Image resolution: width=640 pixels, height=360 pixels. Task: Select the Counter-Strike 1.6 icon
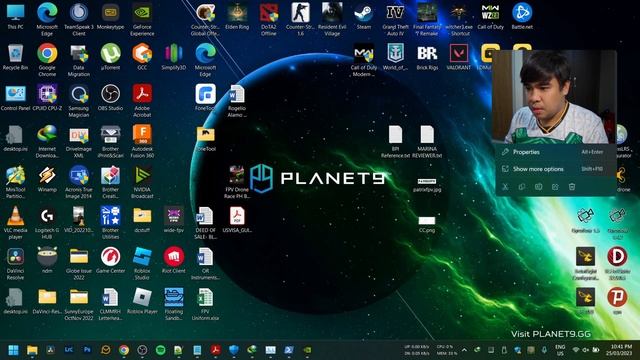[x=300, y=19]
